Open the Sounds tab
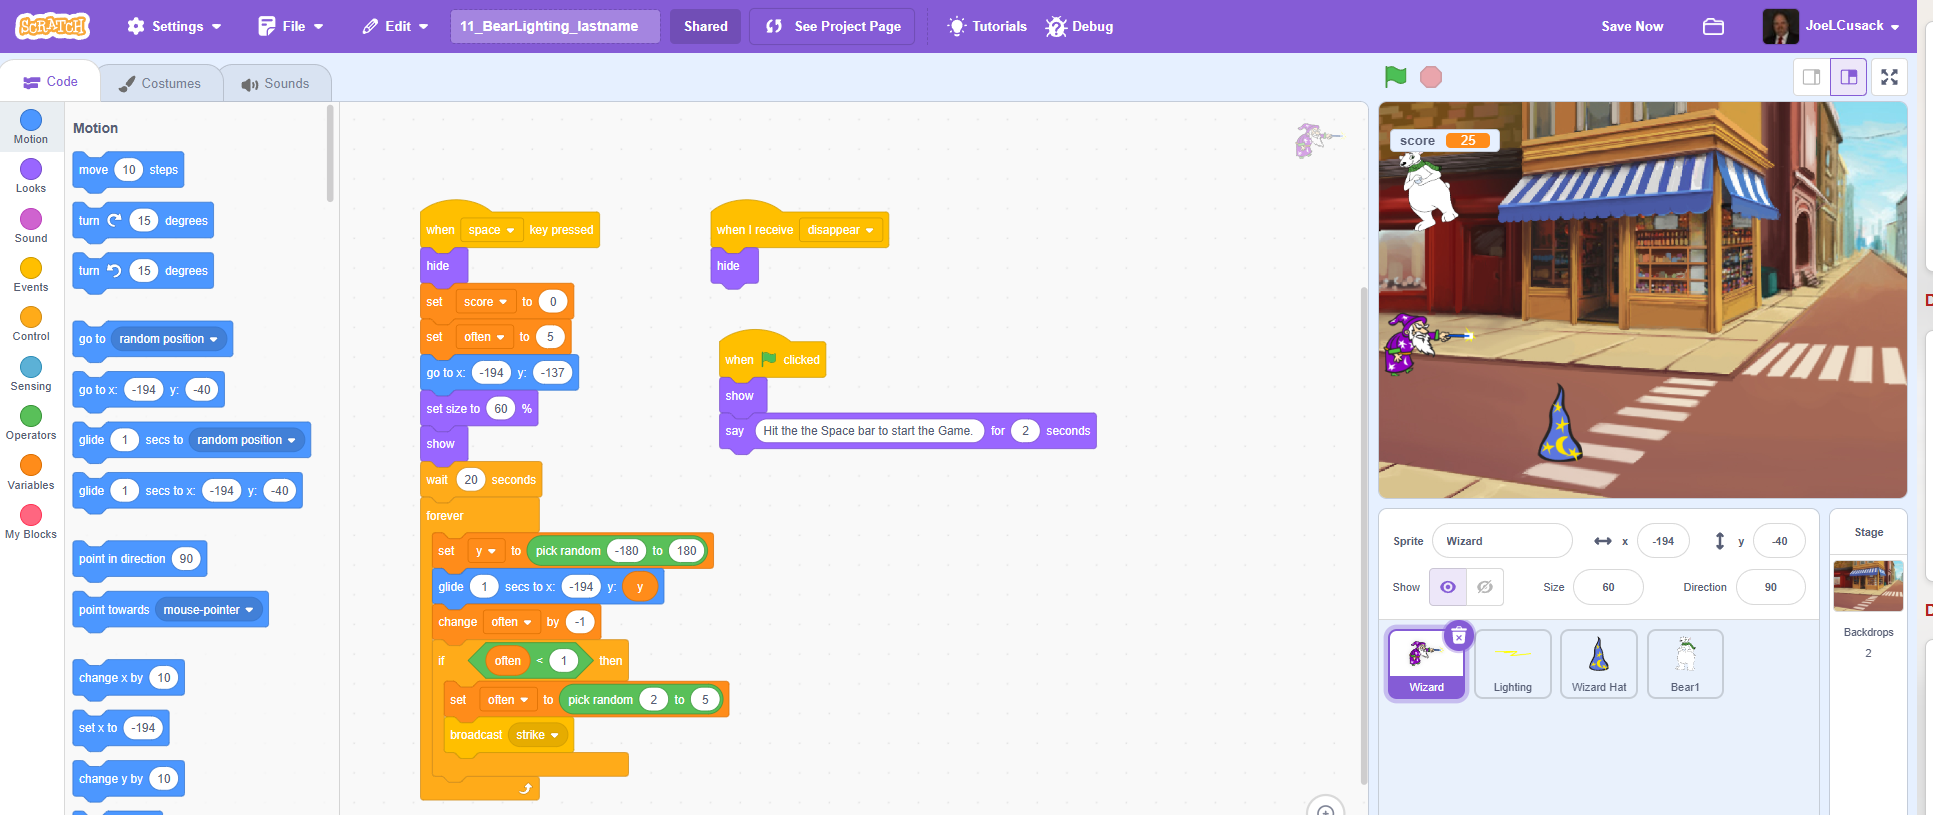The height and width of the screenshot is (815, 1933). point(275,83)
